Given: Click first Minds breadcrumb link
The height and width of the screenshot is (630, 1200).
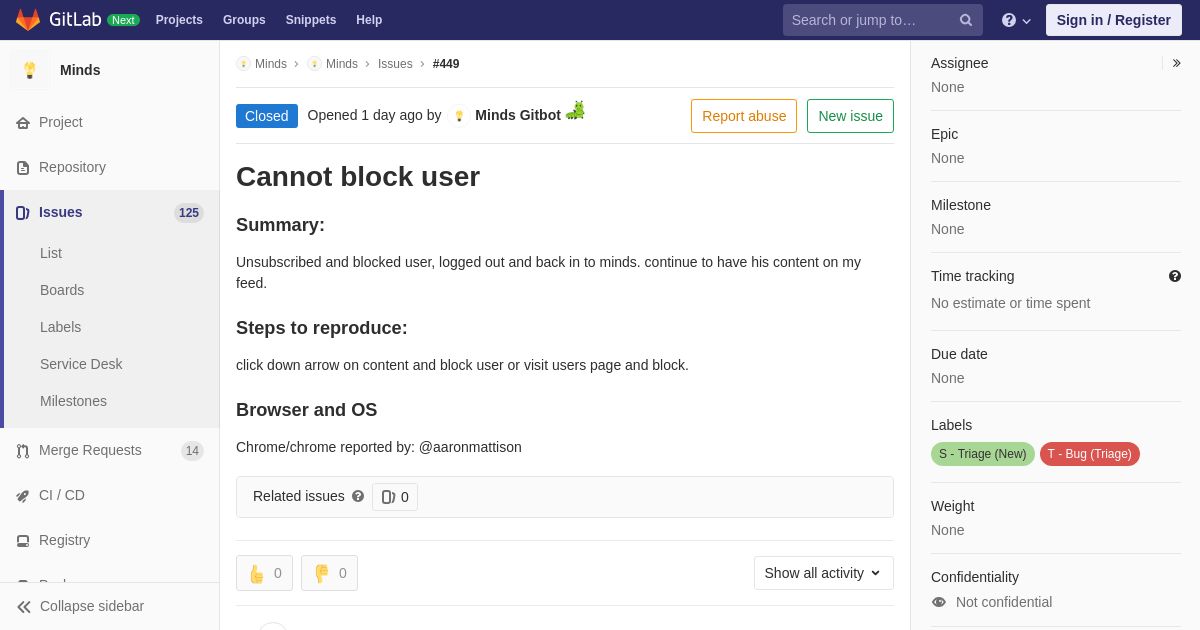Looking at the screenshot, I should [x=271, y=64].
